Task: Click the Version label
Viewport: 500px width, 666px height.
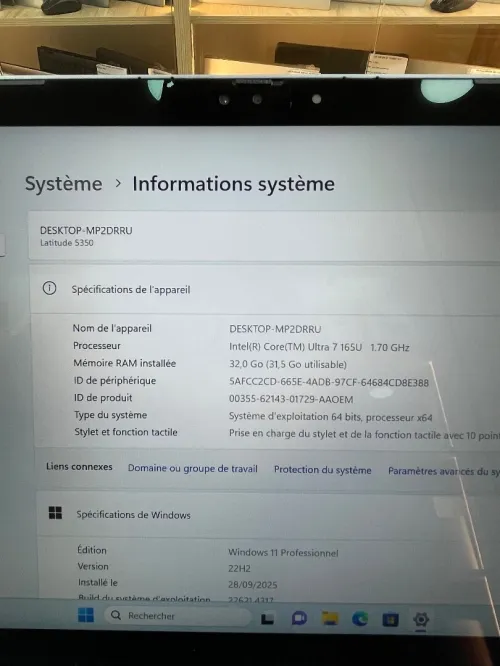Action: point(93,566)
